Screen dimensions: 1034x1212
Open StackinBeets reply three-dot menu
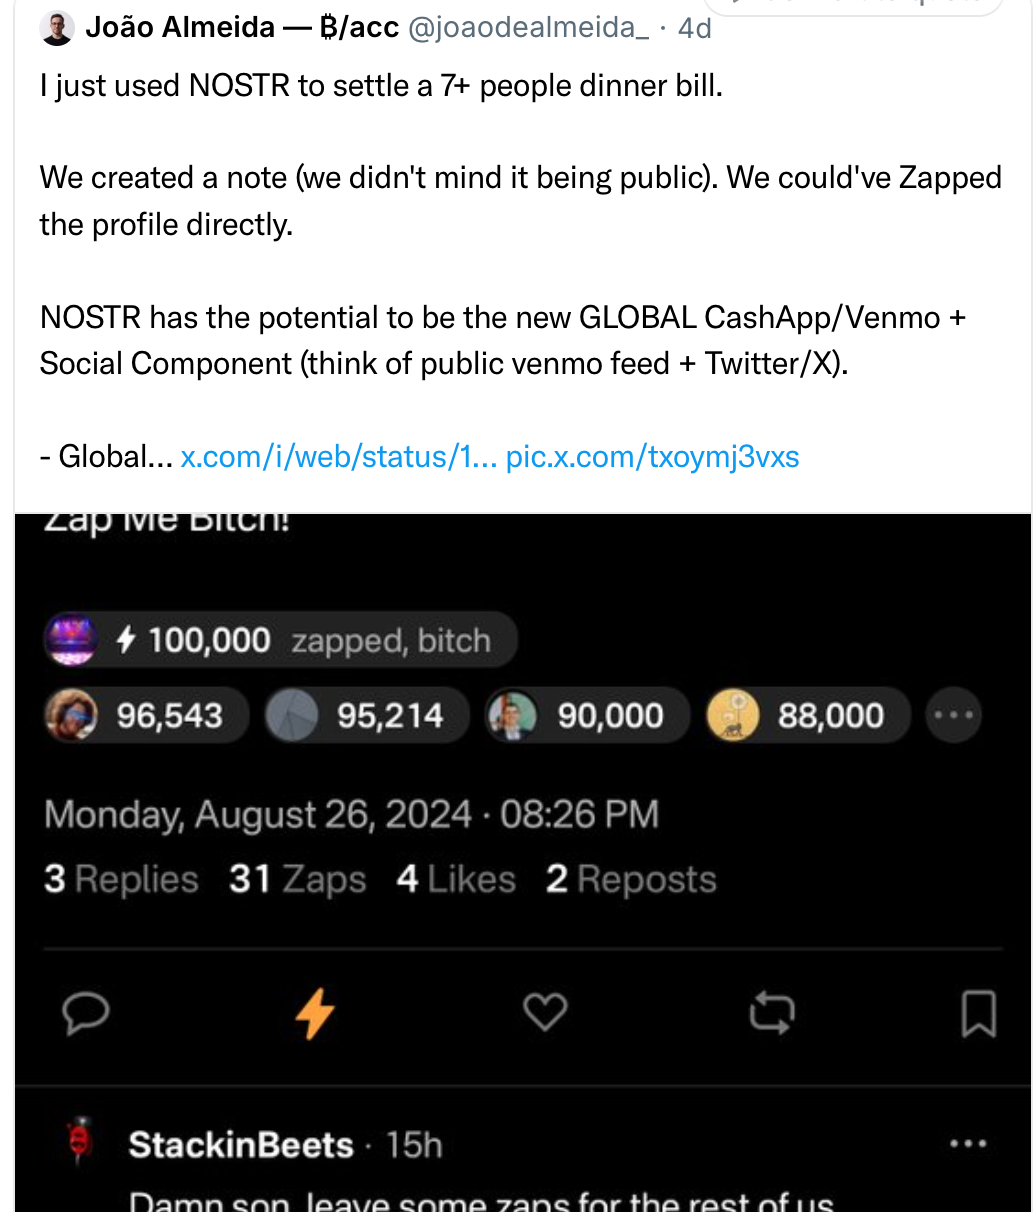tap(967, 1144)
